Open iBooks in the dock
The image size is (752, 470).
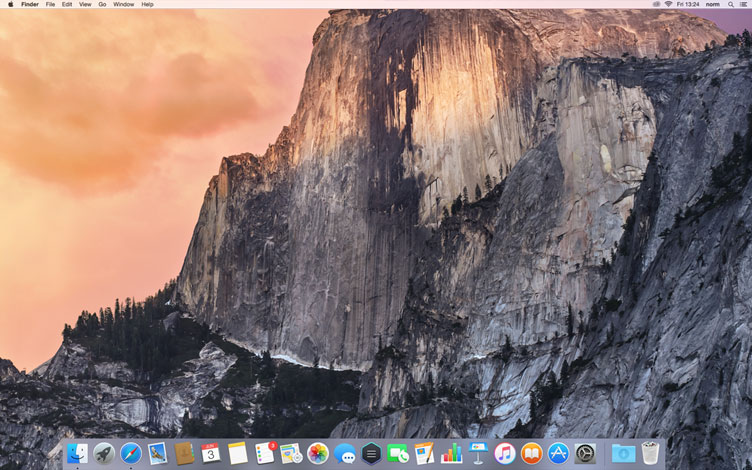tap(532, 454)
